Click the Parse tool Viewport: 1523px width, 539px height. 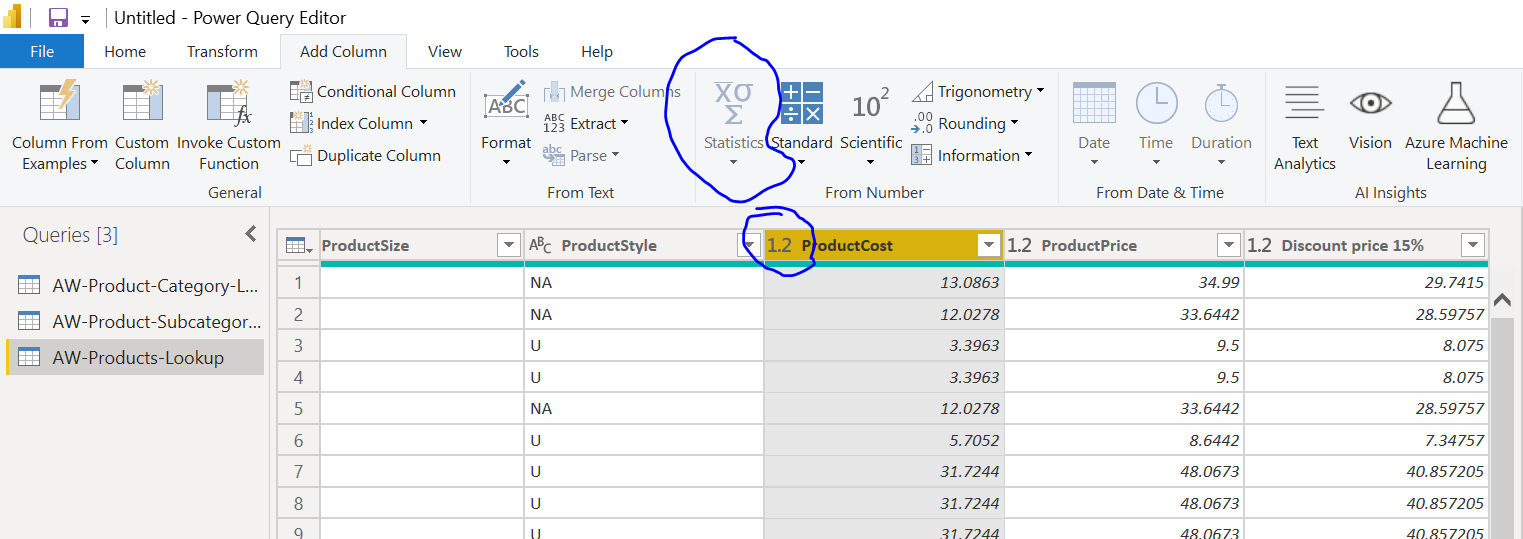[x=581, y=155]
